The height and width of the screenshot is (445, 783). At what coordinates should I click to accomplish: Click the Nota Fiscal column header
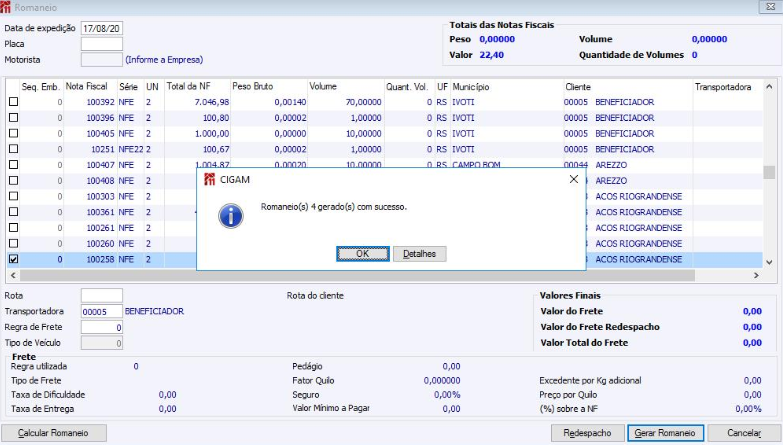click(87, 87)
